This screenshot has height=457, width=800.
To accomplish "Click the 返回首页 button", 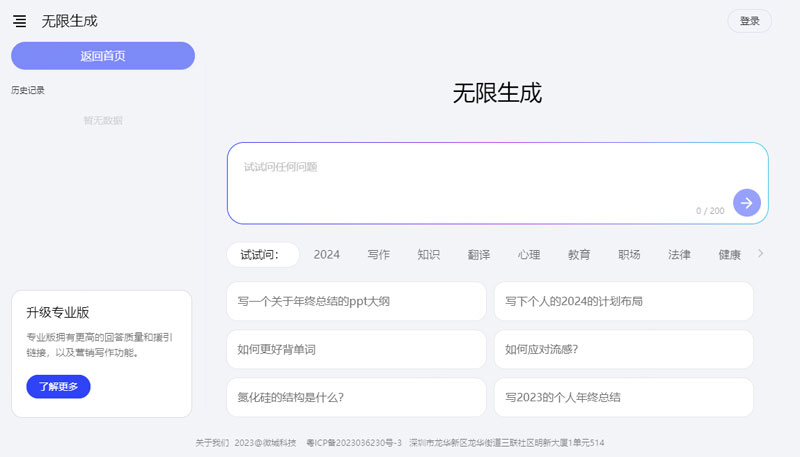I will (x=103, y=56).
